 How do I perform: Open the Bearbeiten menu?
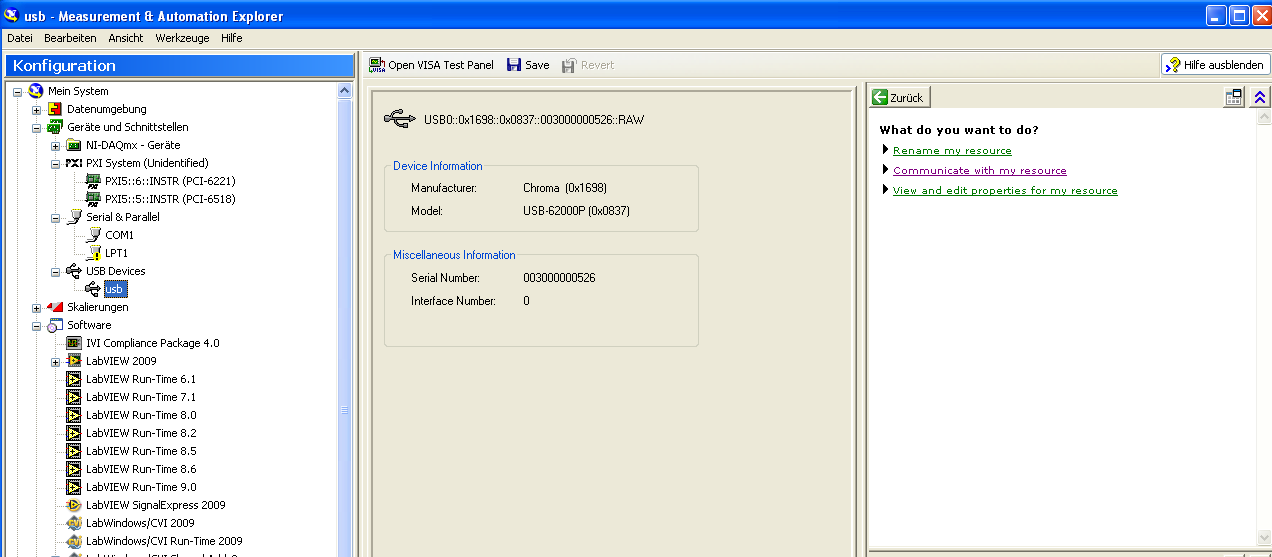70,38
